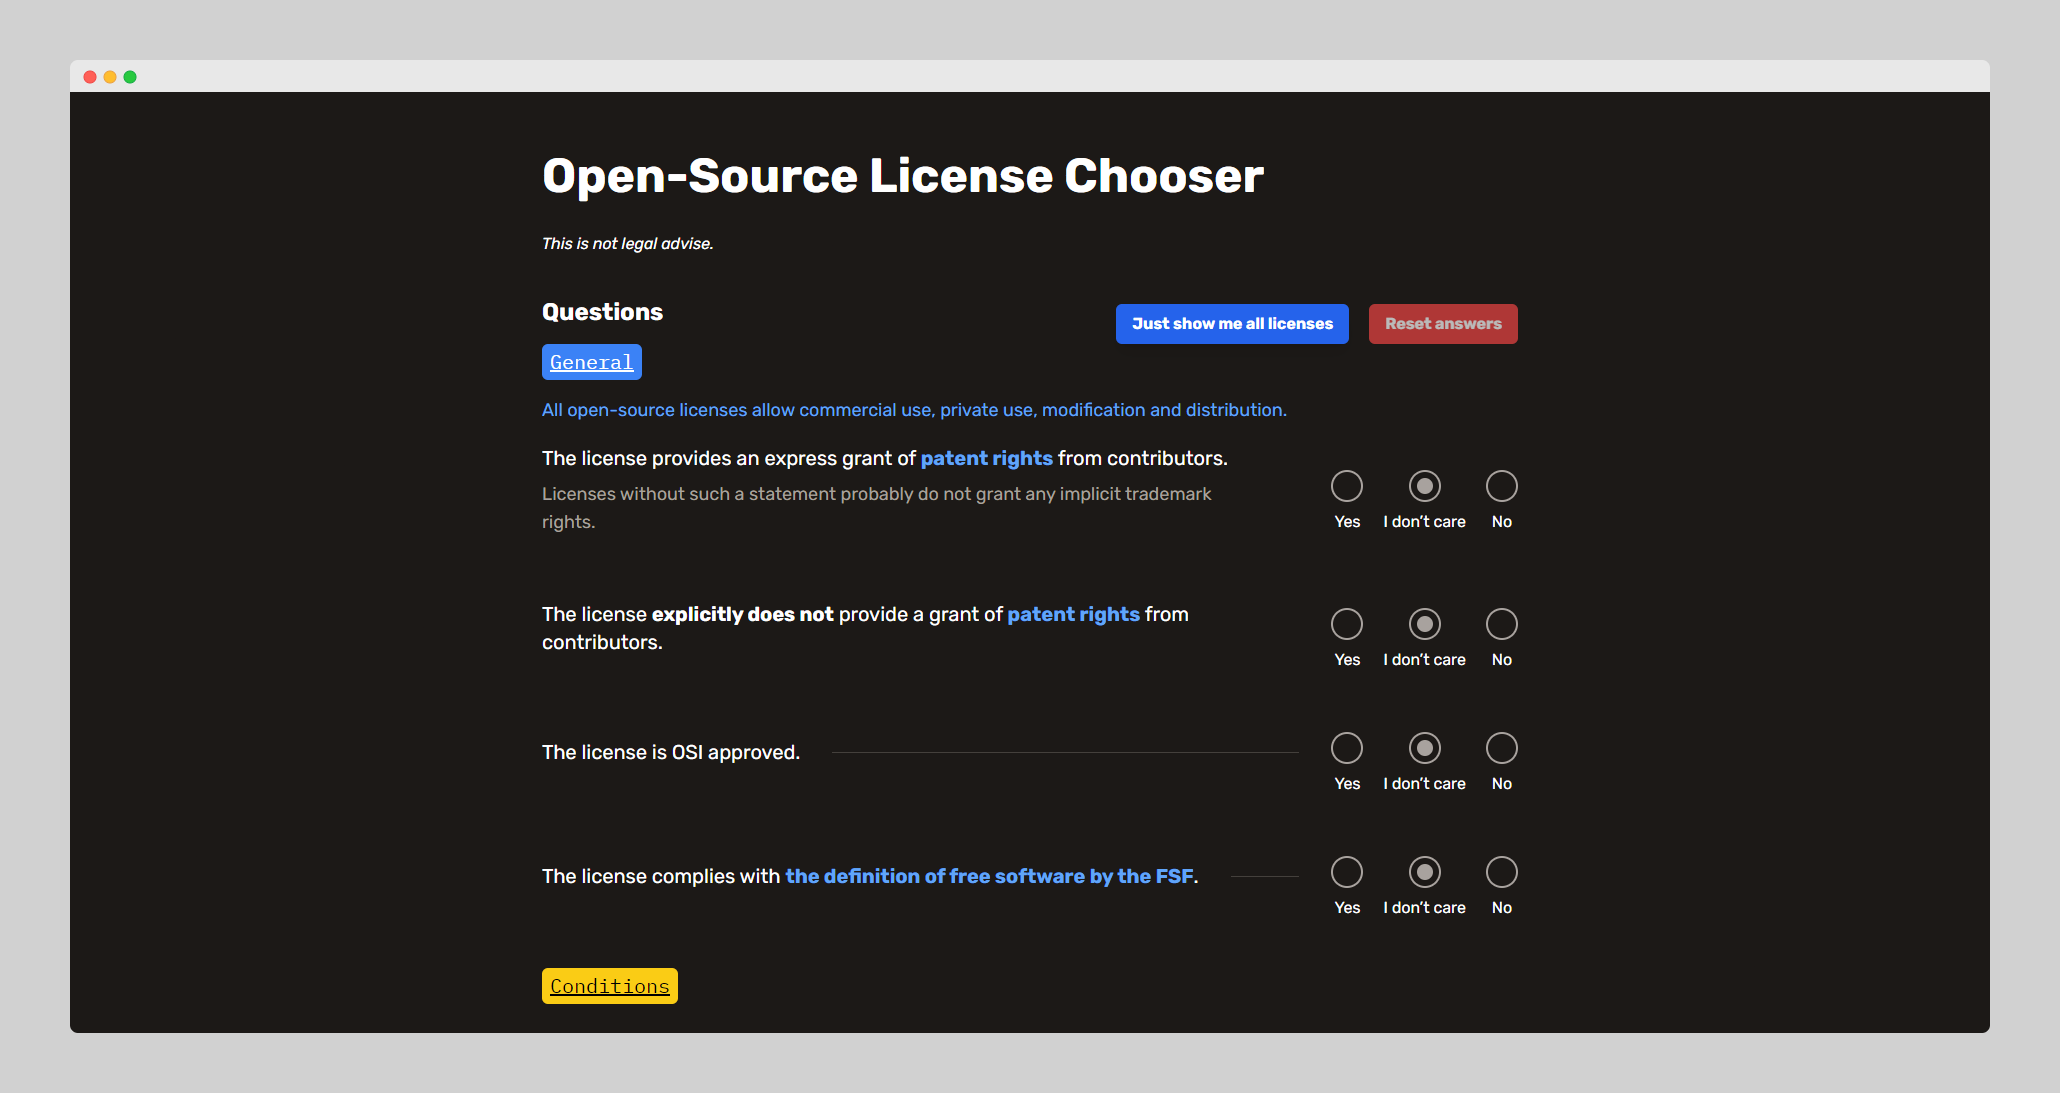This screenshot has width=2060, height=1093.
Task: Select I don't care for explicitly does not provide patent grant
Action: tap(1425, 624)
